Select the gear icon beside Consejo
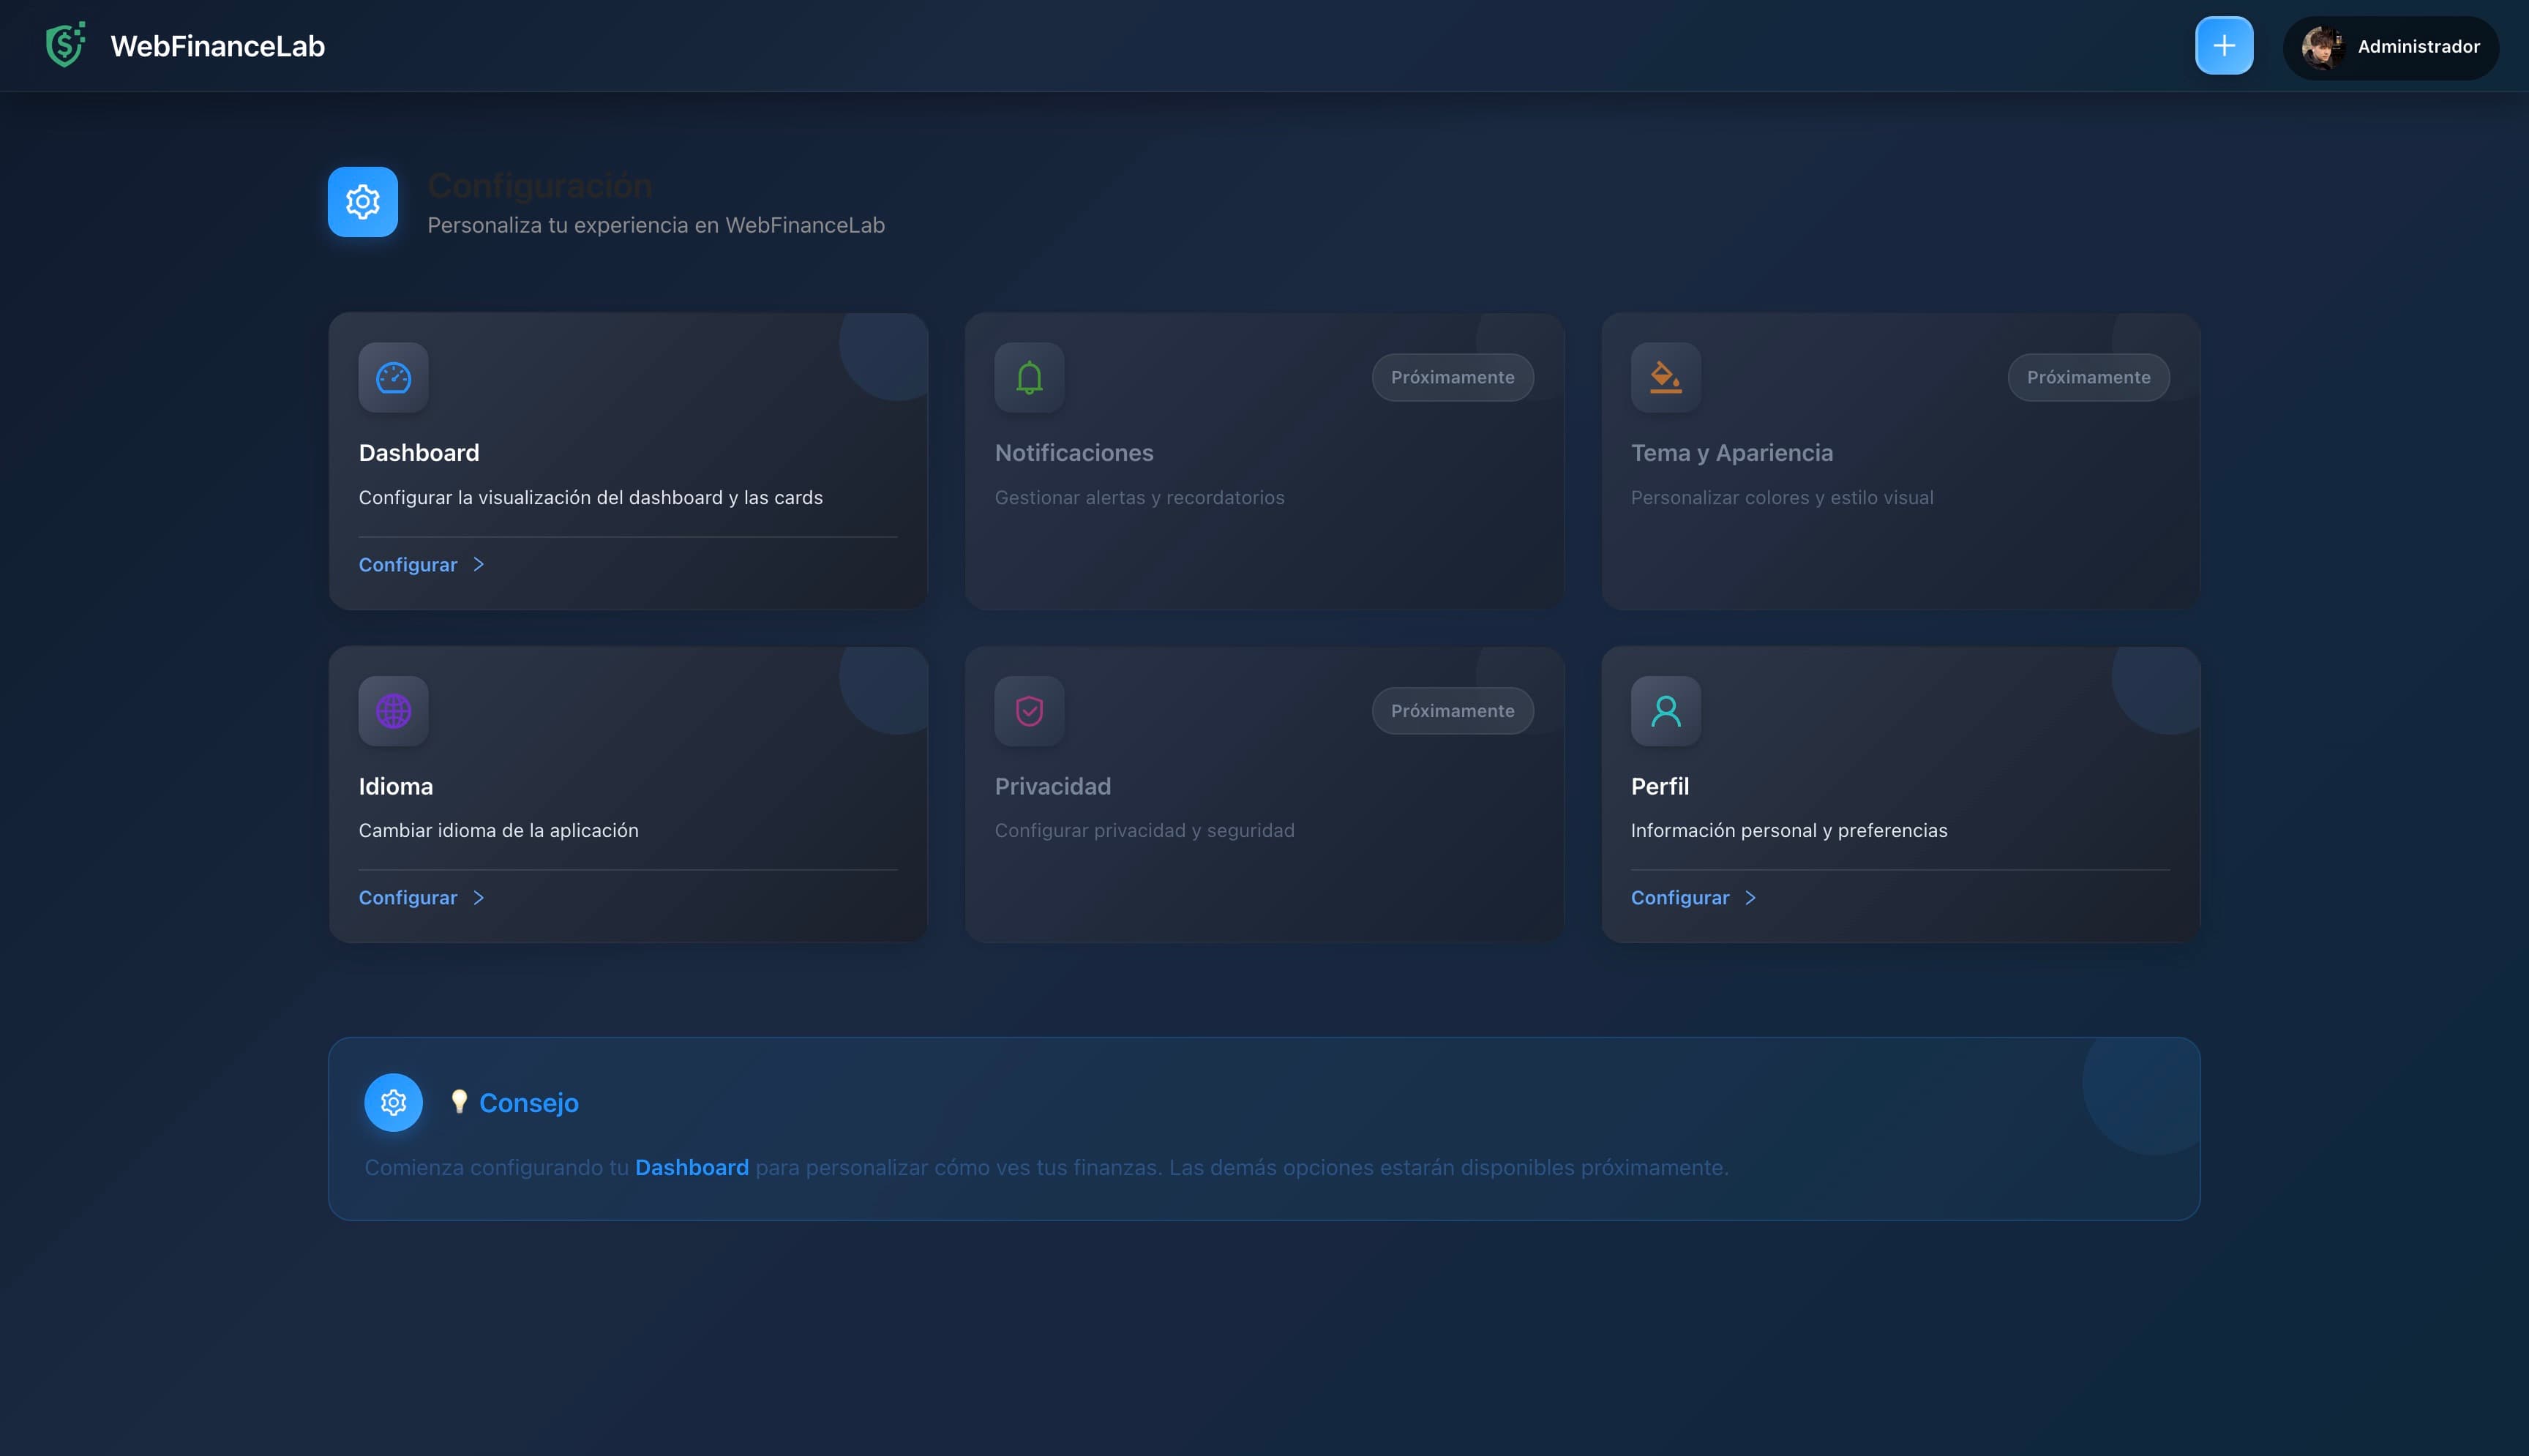The width and height of the screenshot is (2529, 1456). pyautogui.click(x=393, y=1102)
